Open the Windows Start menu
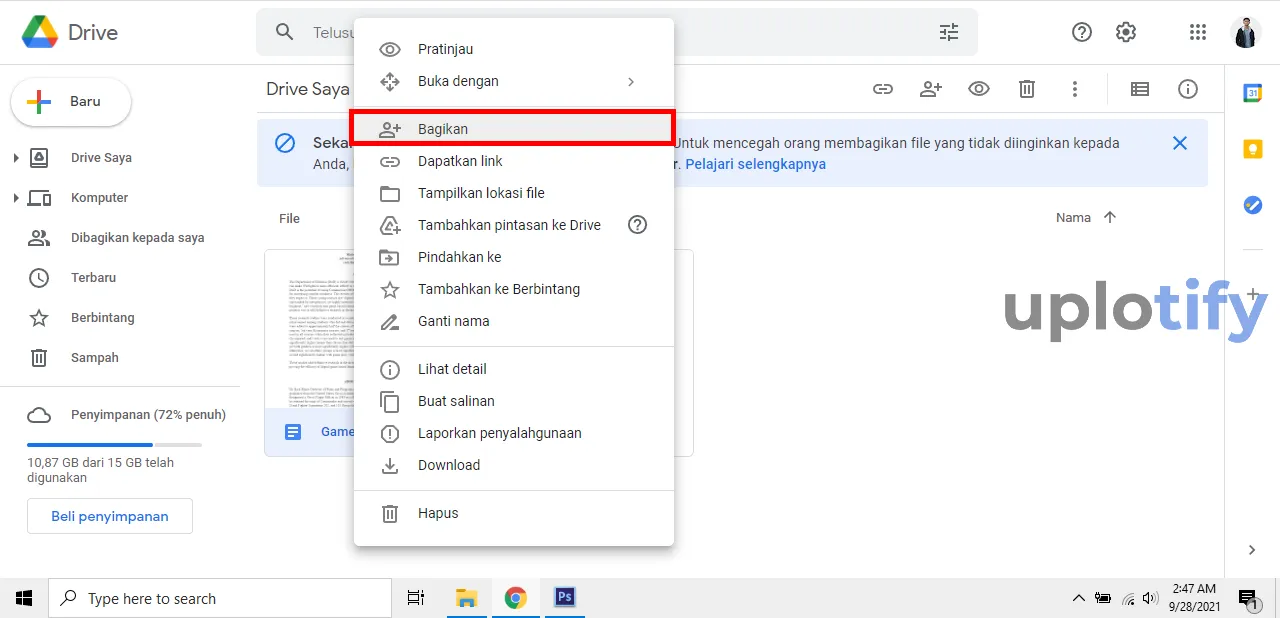Image resolution: width=1280 pixels, height=618 pixels. point(24,598)
